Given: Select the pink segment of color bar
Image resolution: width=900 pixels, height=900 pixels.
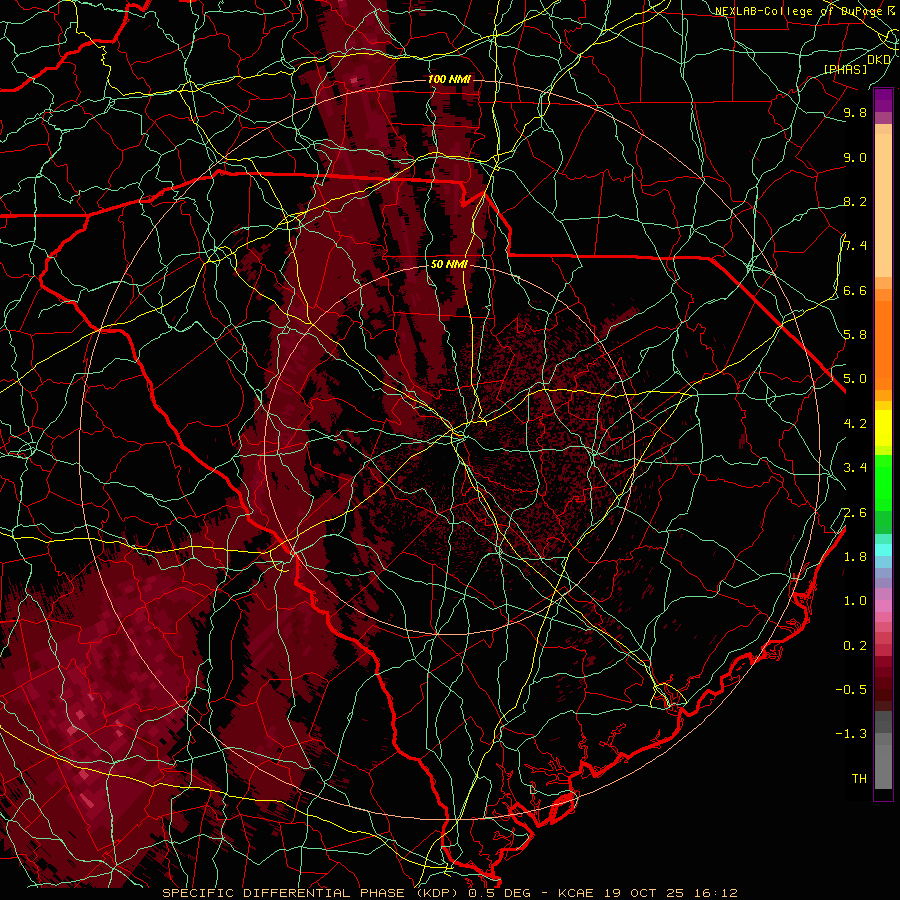Looking at the screenshot, I should coord(883,606).
